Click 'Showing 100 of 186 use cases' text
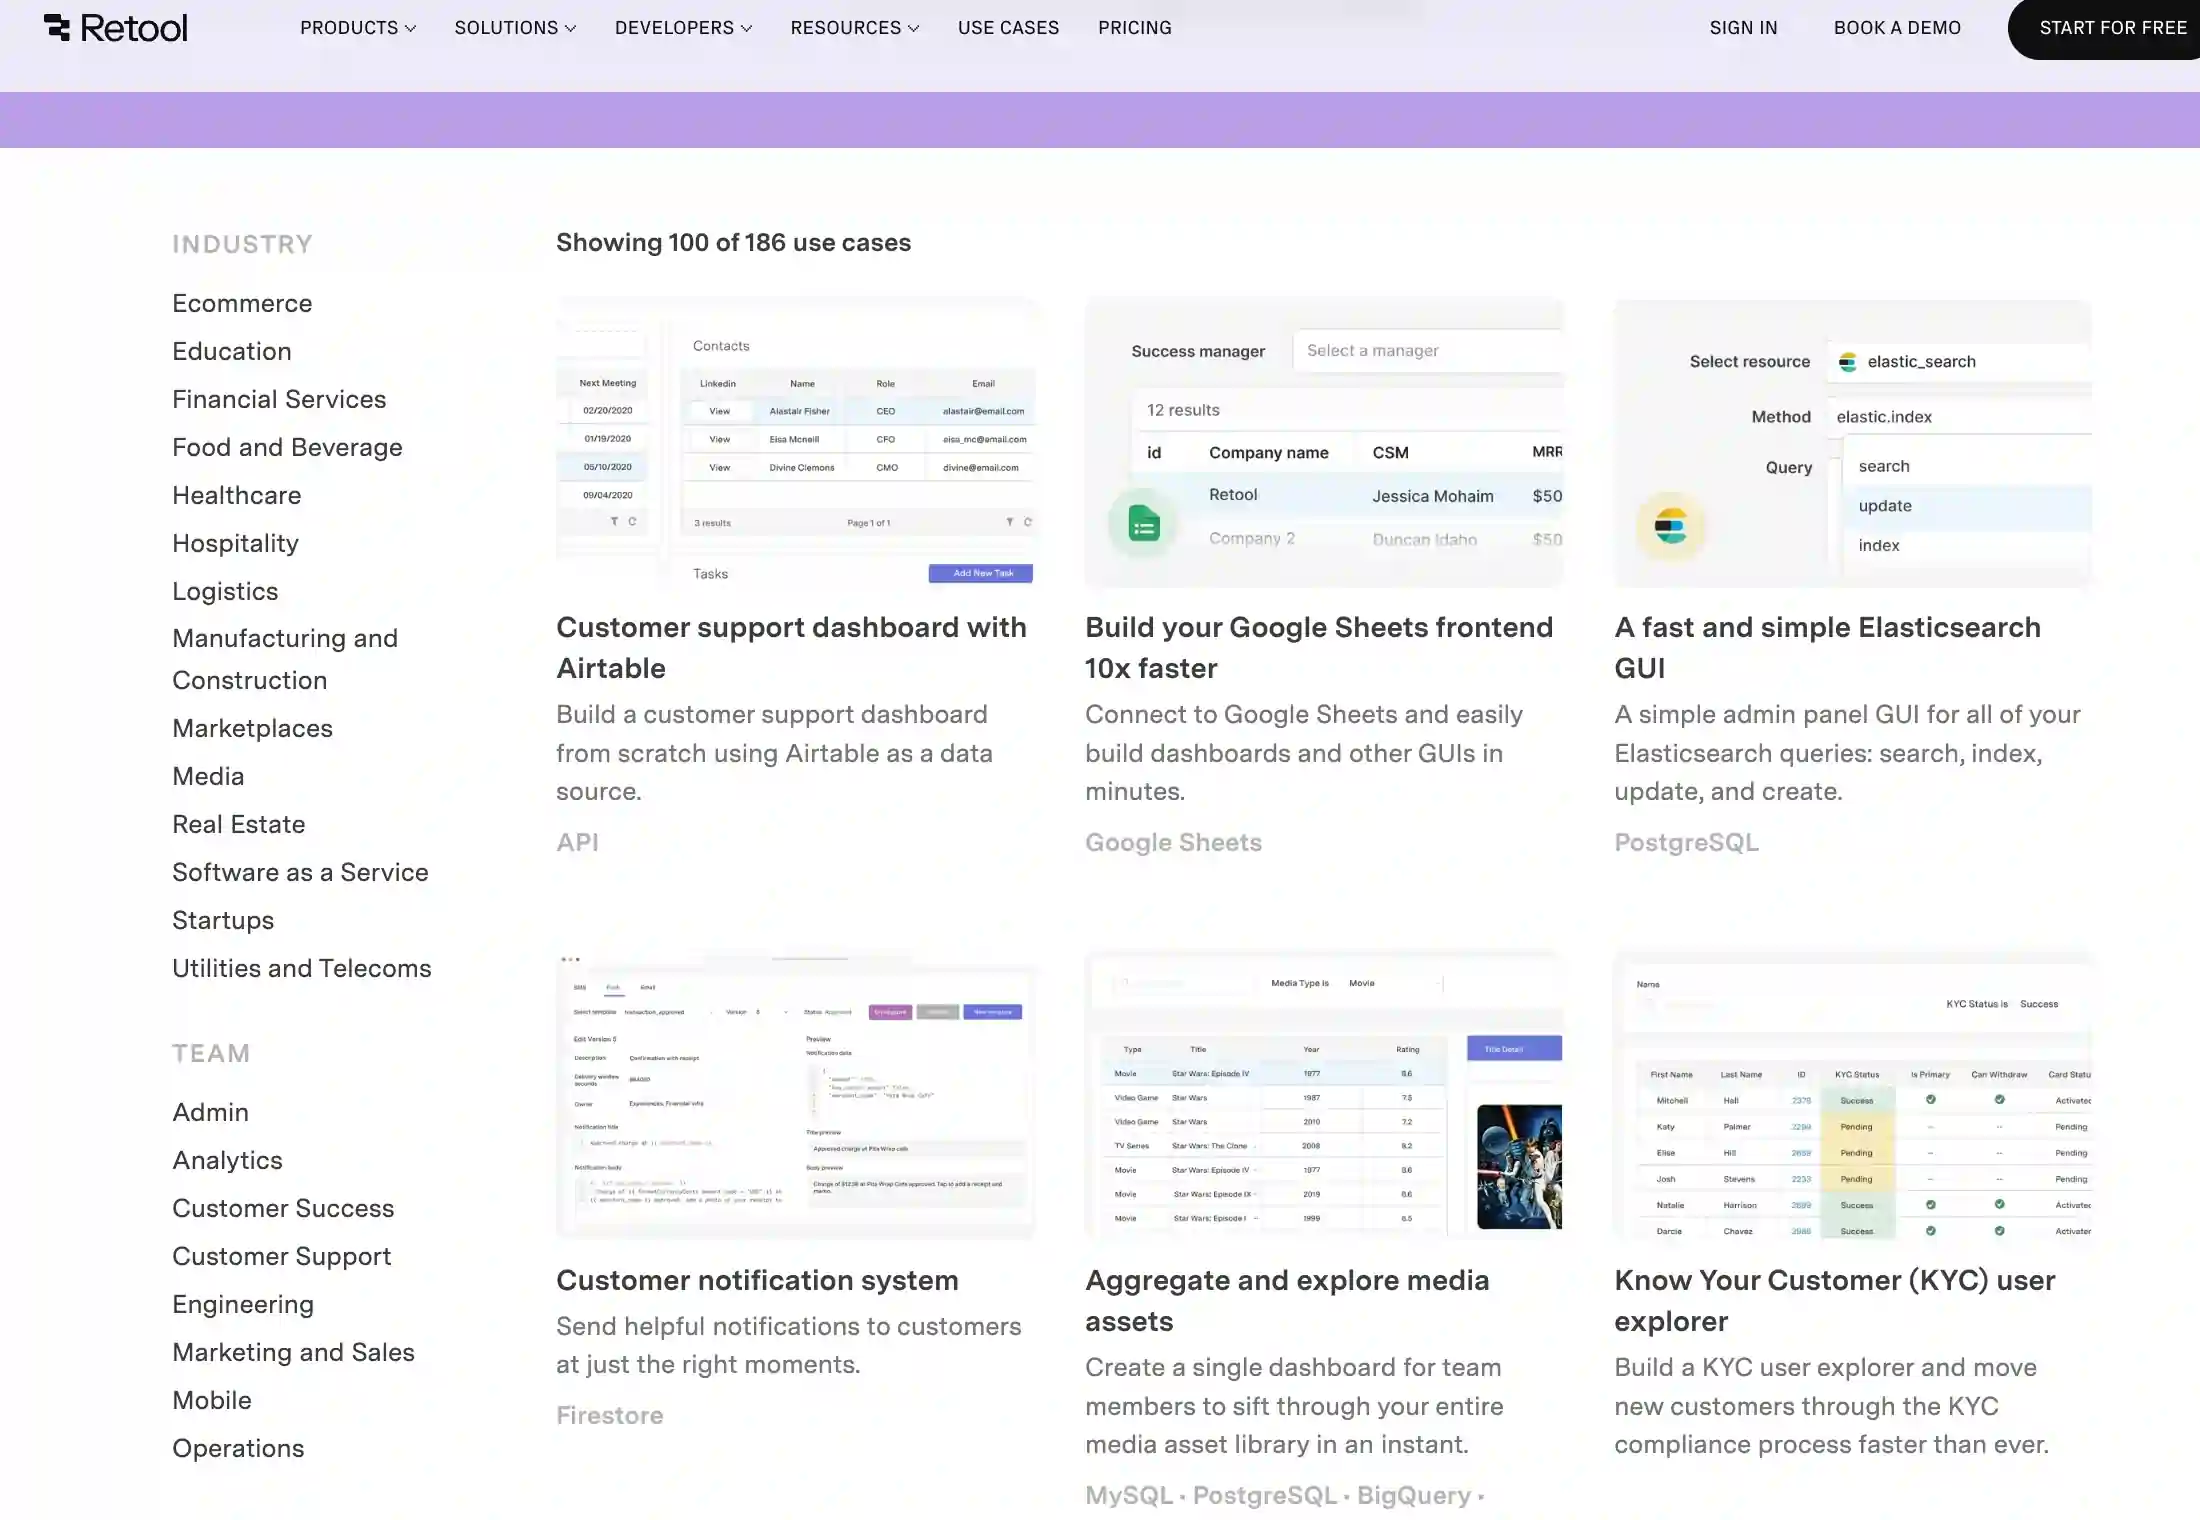 (734, 242)
